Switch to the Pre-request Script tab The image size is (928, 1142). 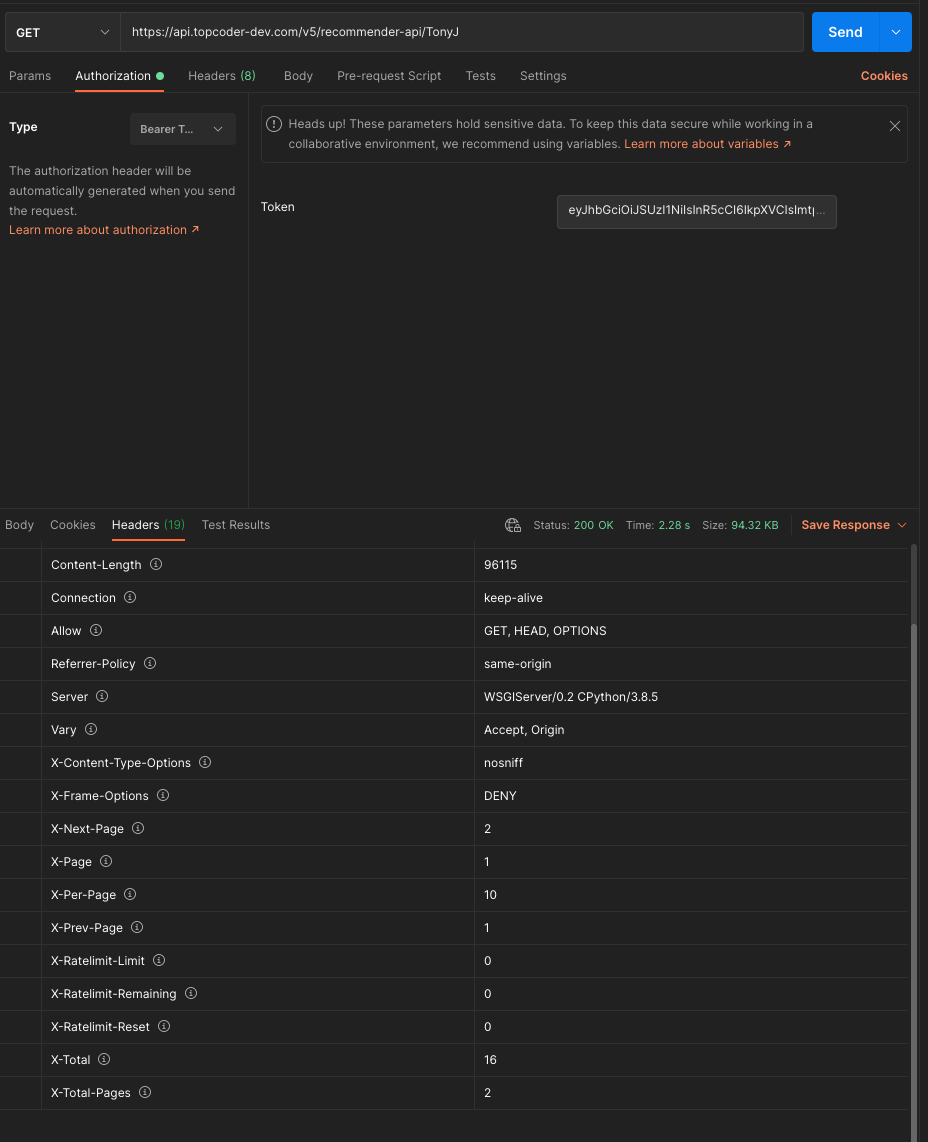pyautogui.click(x=389, y=76)
